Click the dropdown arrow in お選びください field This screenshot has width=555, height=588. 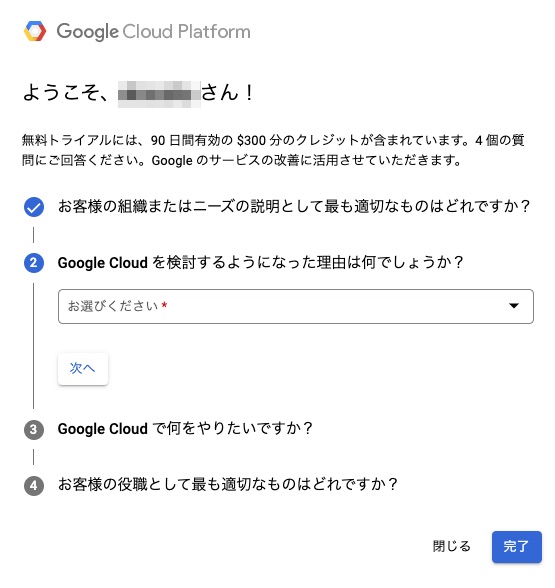(514, 306)
